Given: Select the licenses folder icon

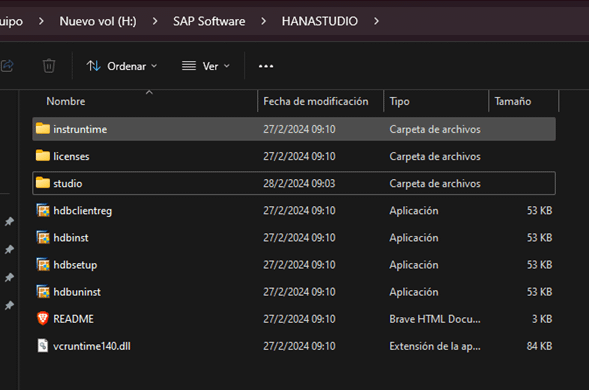Looking at the screenshot, I should point(43,156).
